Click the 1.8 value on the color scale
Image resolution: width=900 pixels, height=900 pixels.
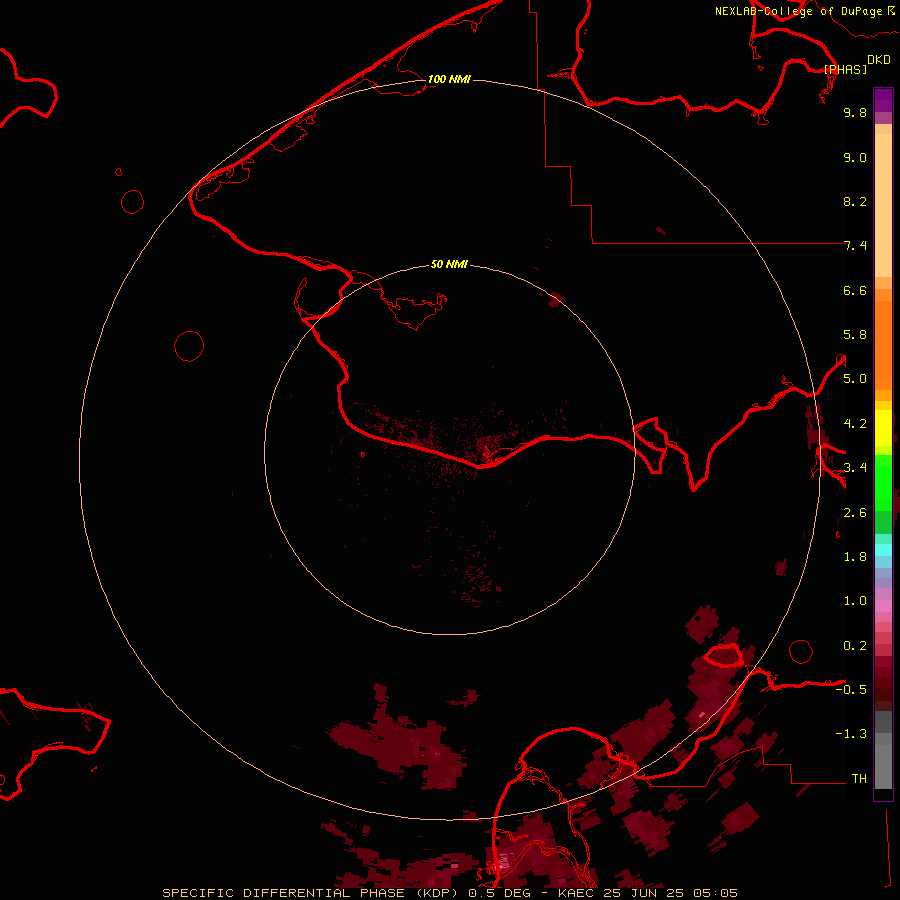(855, 557)
